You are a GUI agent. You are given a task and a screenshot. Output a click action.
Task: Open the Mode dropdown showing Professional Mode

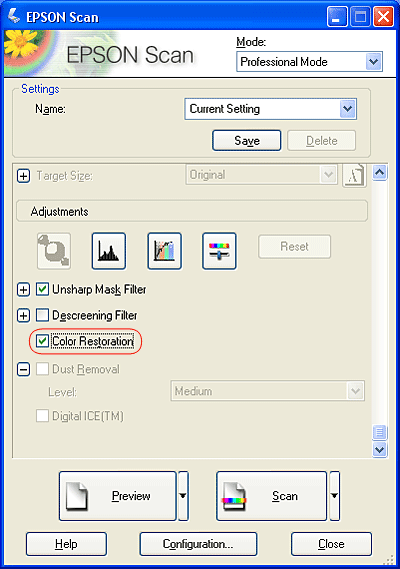pos(309,62)
